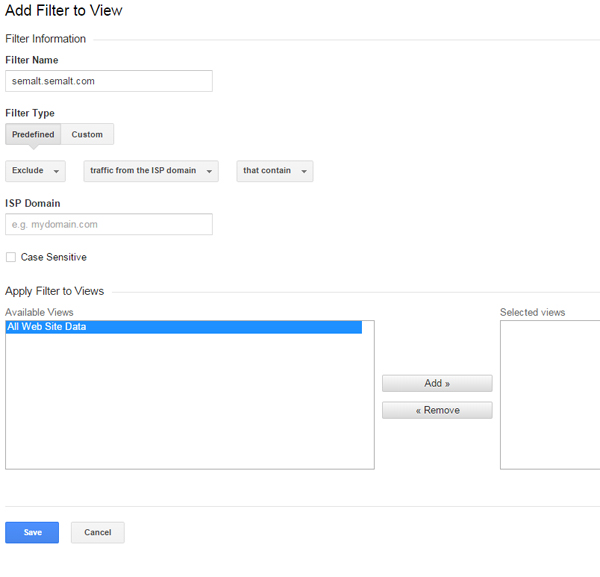Click the 'Filter Type' label
Viewport: 600px width, 577px height.
click(30, 114)
